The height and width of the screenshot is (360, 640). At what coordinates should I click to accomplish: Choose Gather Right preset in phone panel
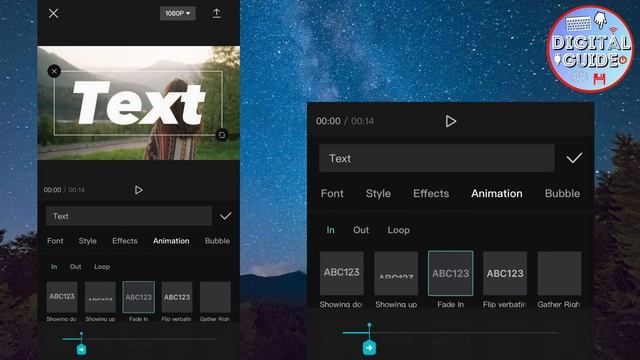pyautogui.click(x=215, y=301)
